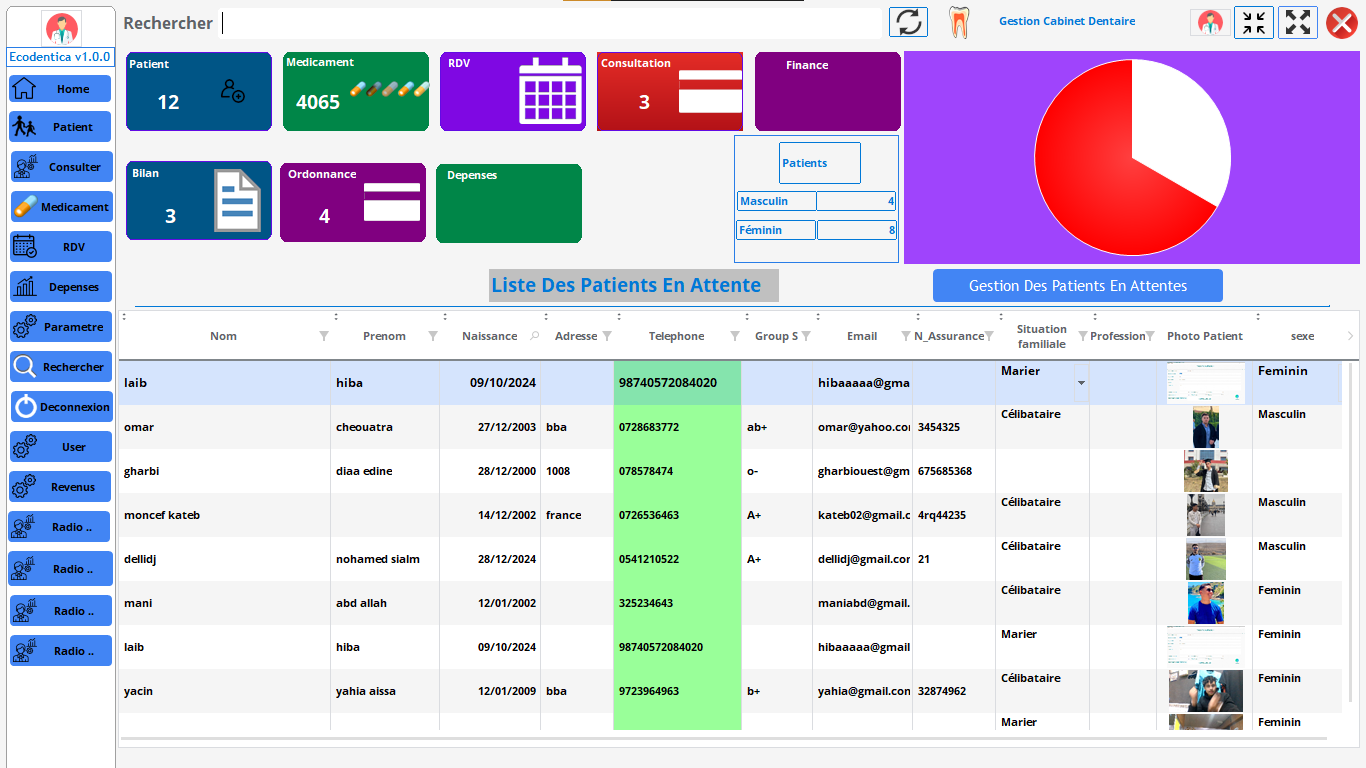This screenshot has width=1366, height=768.
Task: Click the expand to fullscreen arrows icon
Action: point(1297,22)
